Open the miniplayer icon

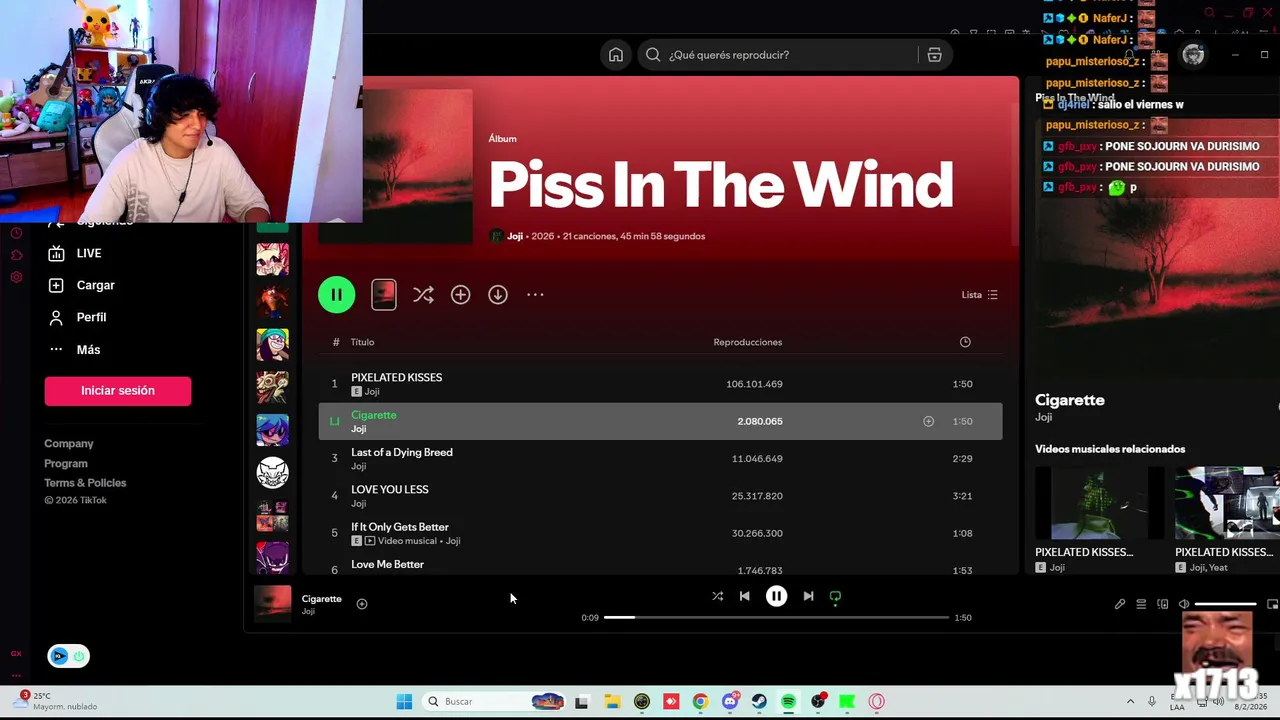click(1272, 604)
